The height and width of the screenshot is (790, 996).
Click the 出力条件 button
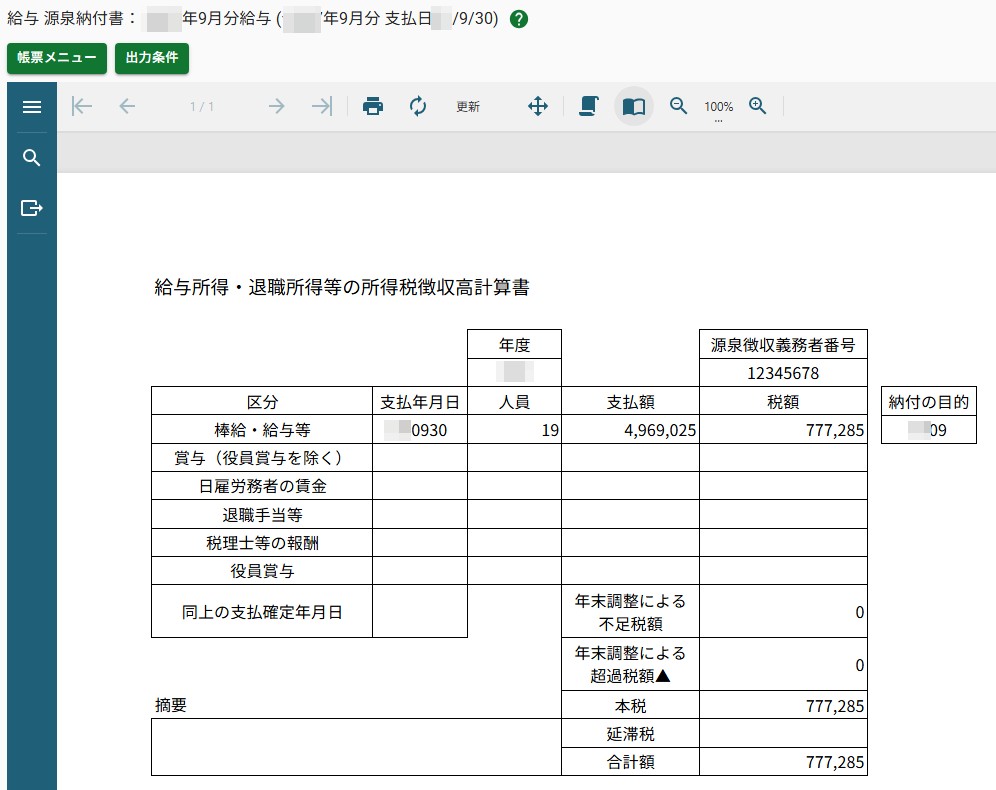pyautogui.click(x=152, y=58)
